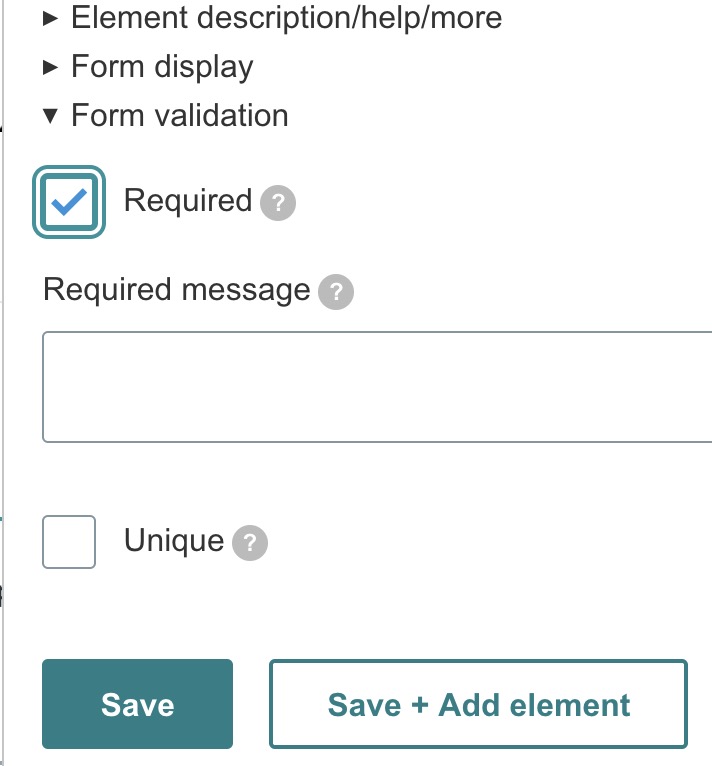Click the Required message help icon
Image resolution: width=712 pixels, height=766 pixels.
coord(336,292)
